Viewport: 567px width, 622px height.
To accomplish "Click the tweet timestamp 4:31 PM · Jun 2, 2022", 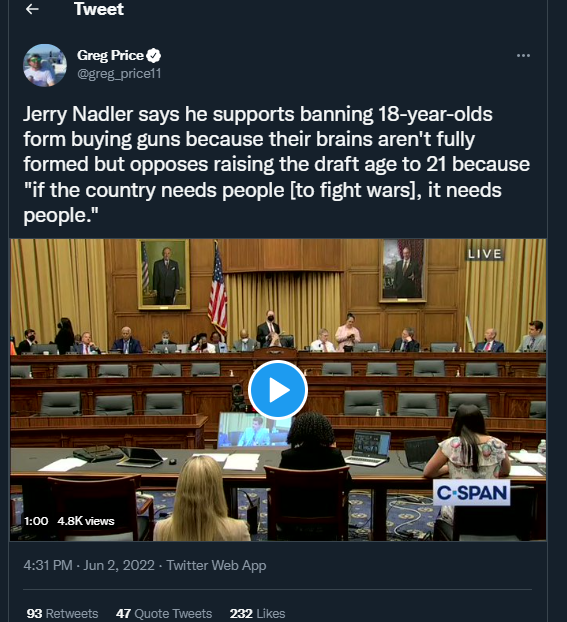I will pyautogui.click(x=89, y=565).
